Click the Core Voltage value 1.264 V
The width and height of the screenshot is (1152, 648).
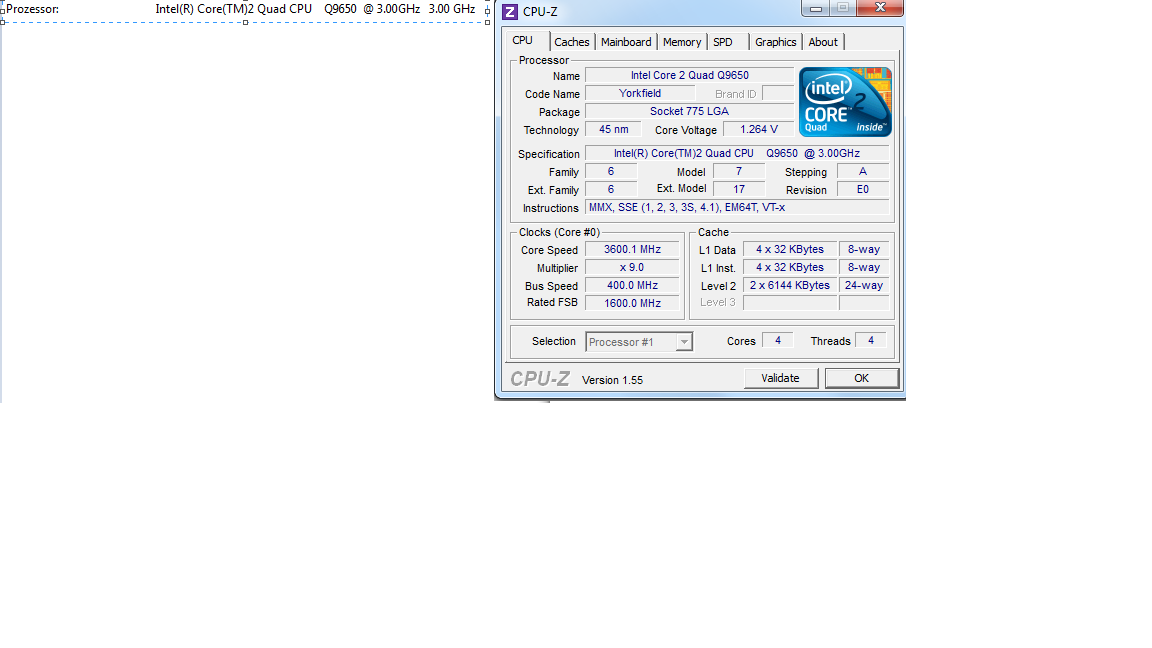(x=758, y=129)
